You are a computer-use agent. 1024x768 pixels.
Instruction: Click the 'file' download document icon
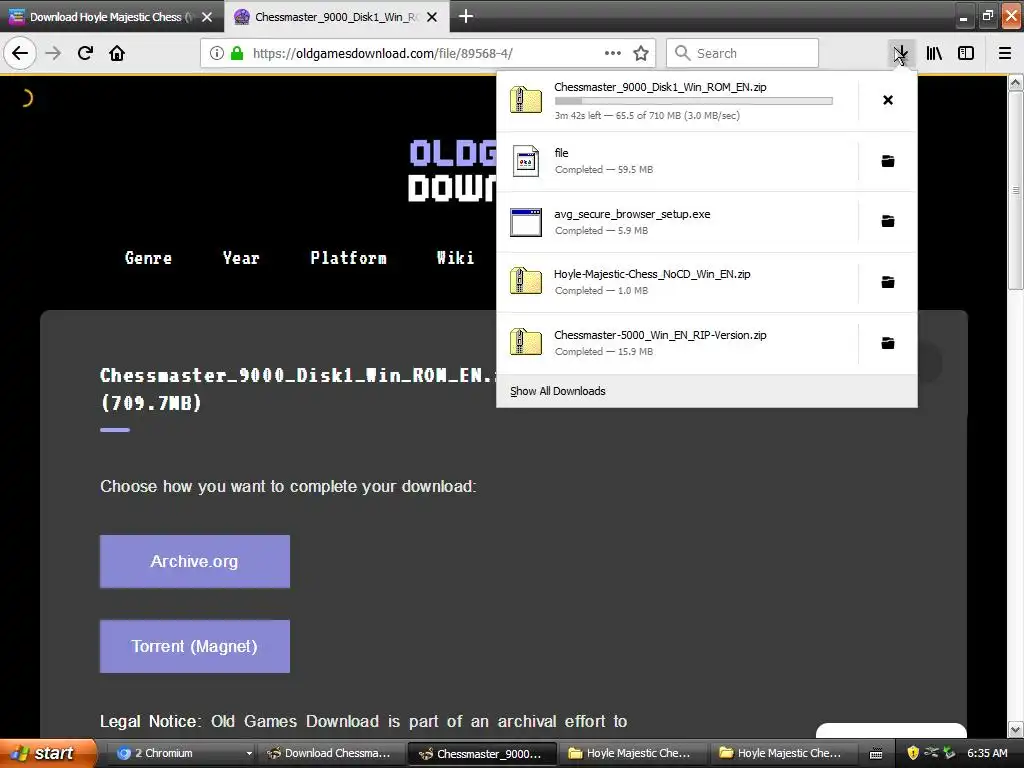[x=526, y=161]
